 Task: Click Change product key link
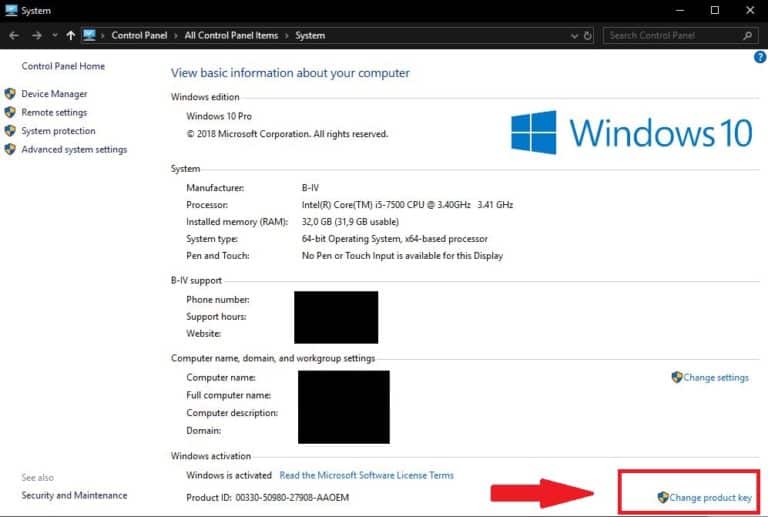710,497
